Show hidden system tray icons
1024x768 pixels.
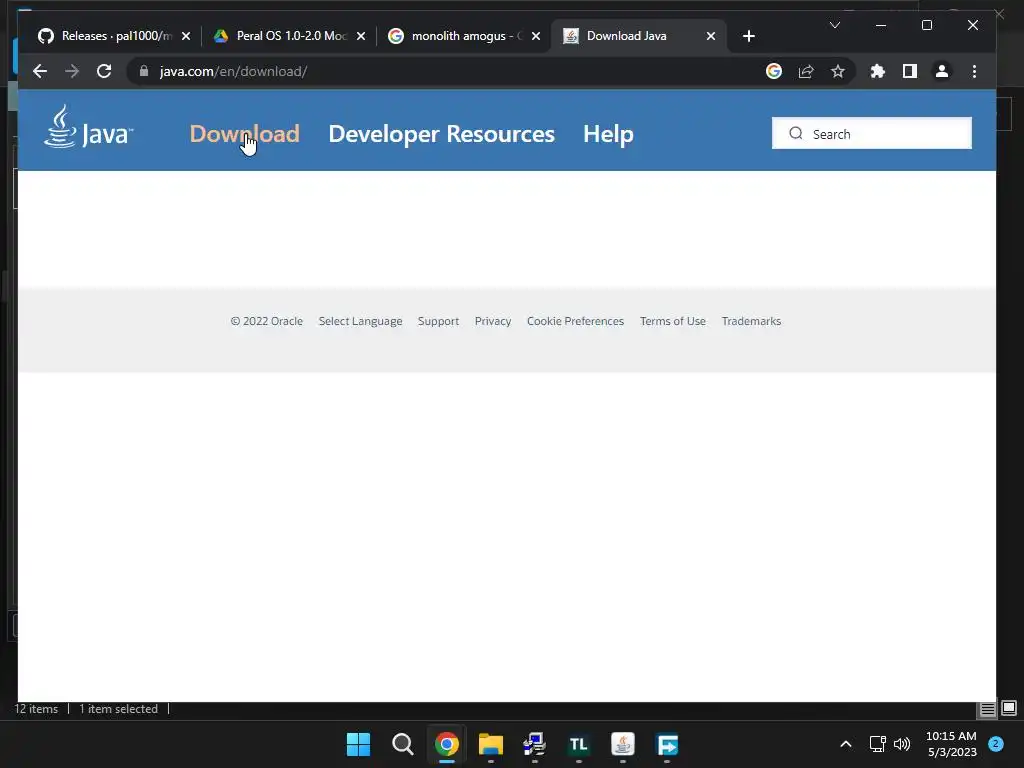tap(846, 744)
